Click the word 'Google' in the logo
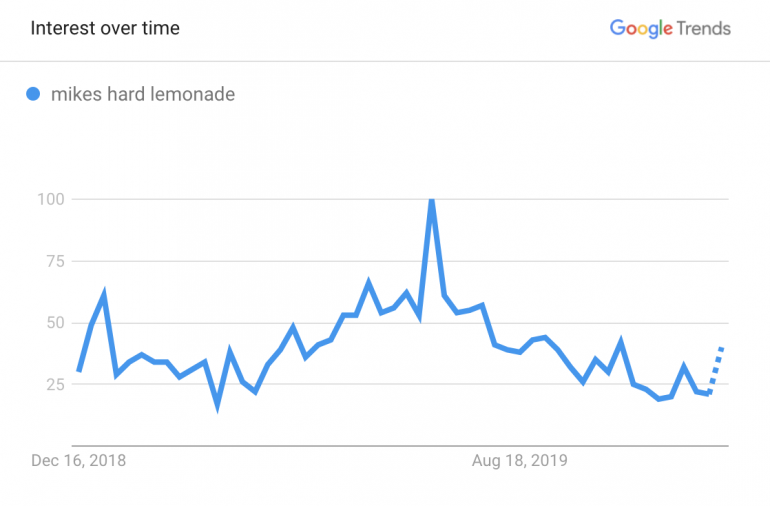Viewport: 770px width, 506px height. 641,28
